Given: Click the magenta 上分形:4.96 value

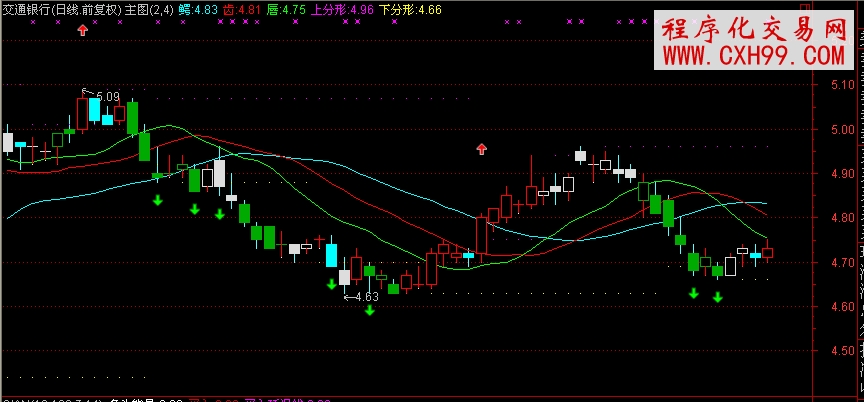Looking at the screenshot, I should 345,9.
